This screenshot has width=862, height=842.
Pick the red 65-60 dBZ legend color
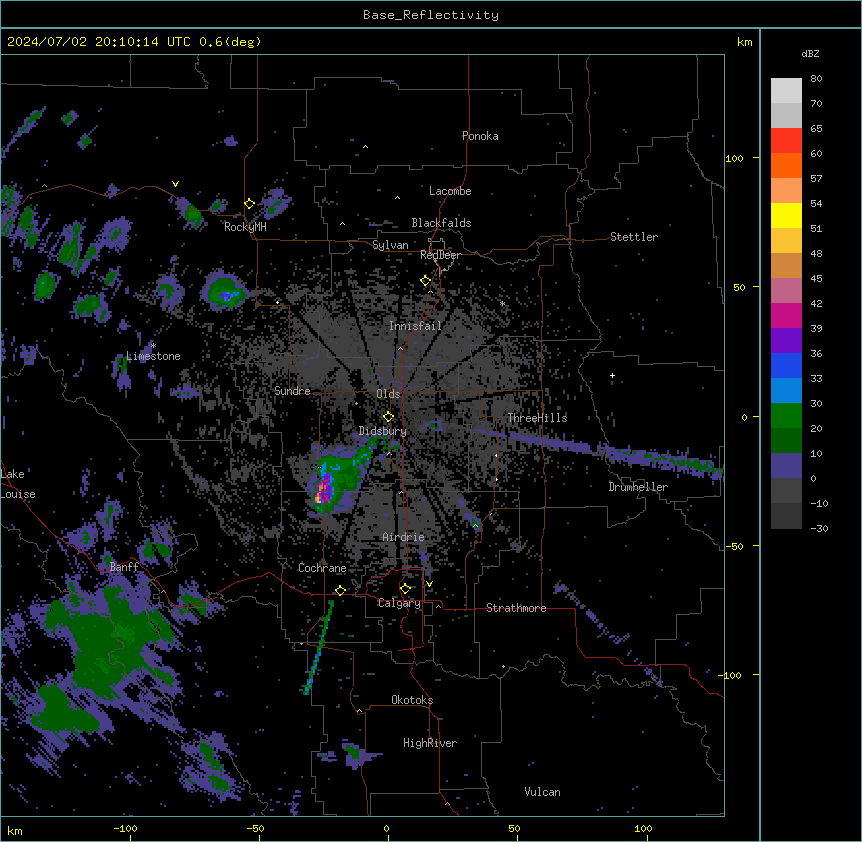(x=786, y=140)
